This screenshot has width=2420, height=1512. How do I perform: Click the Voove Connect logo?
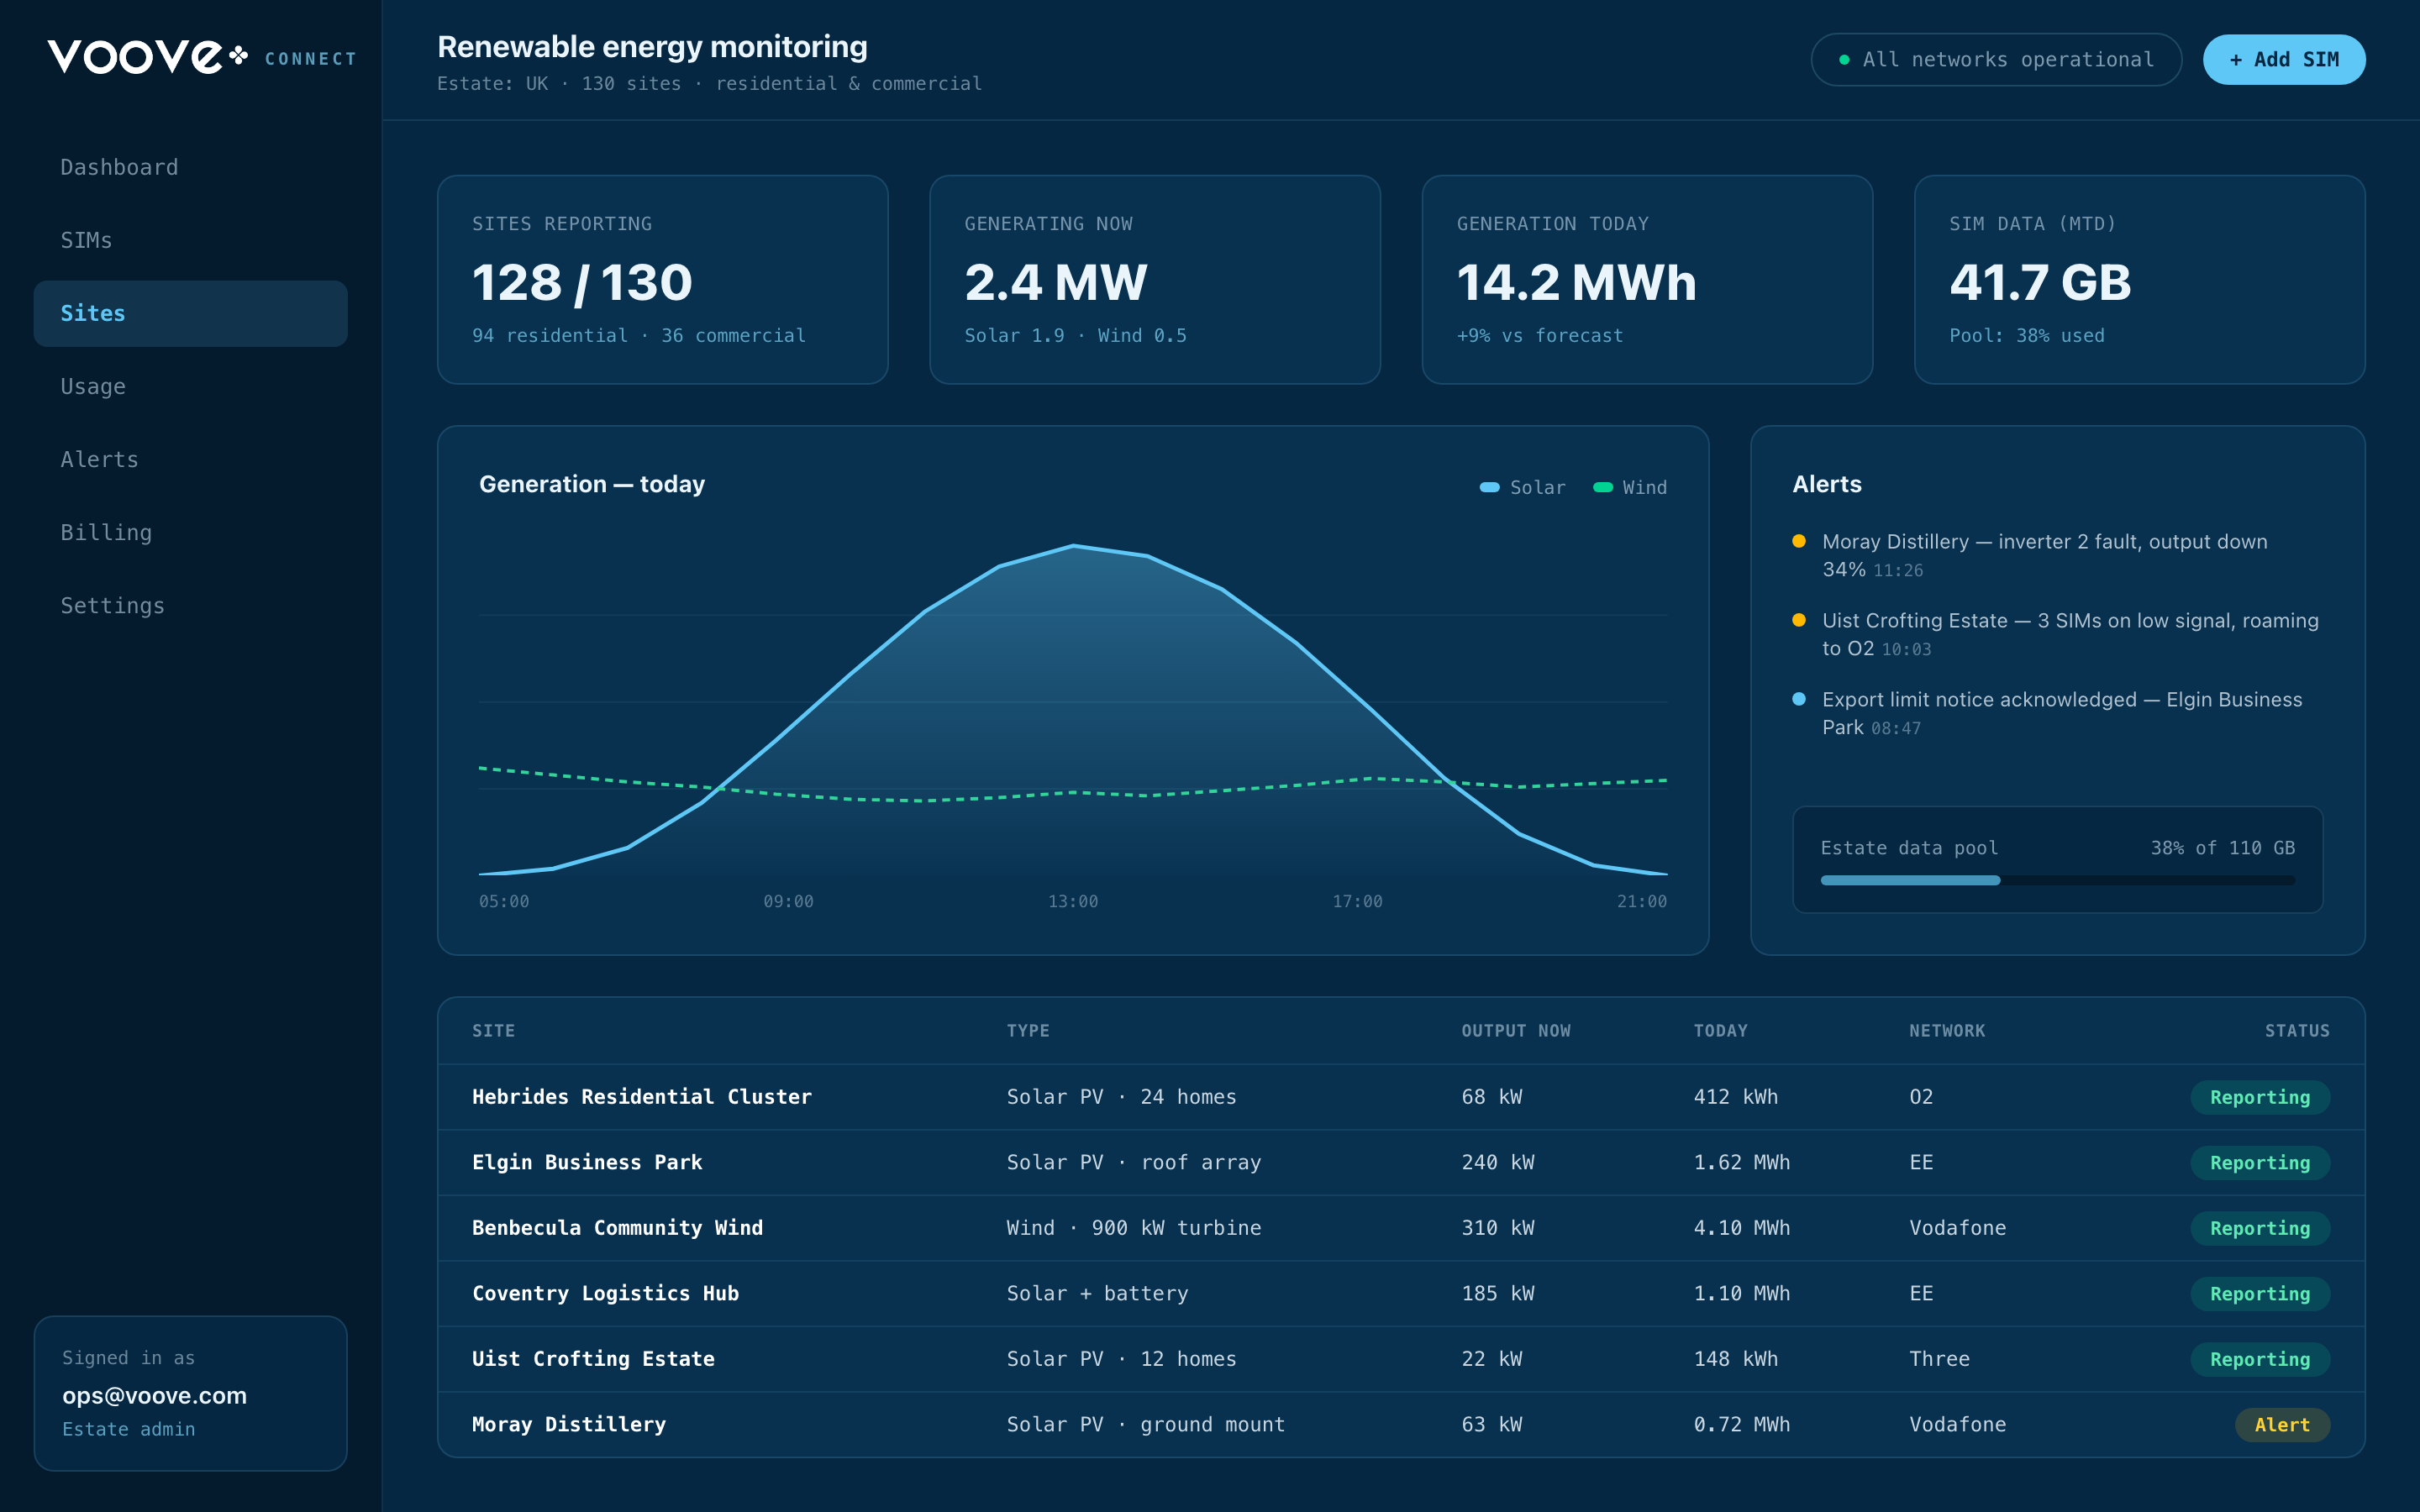point(202,57)
